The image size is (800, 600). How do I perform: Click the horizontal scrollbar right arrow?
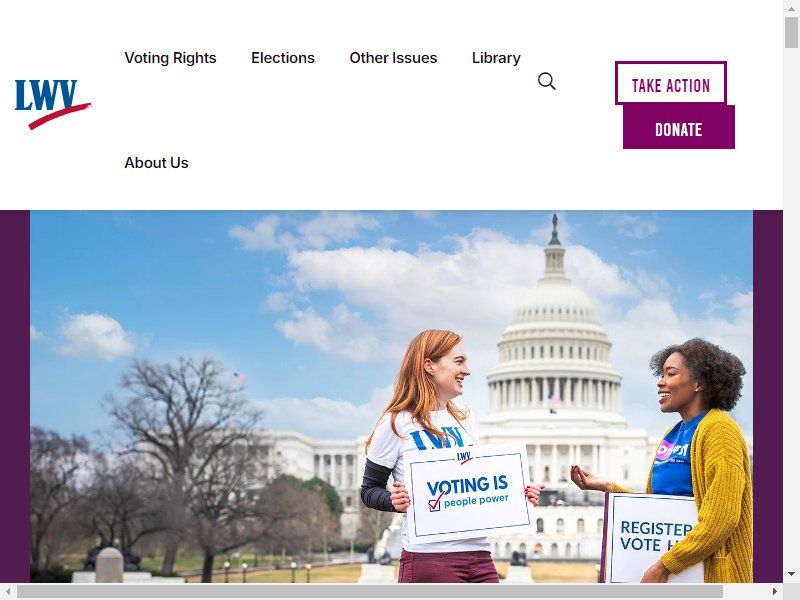click(775, 592)
